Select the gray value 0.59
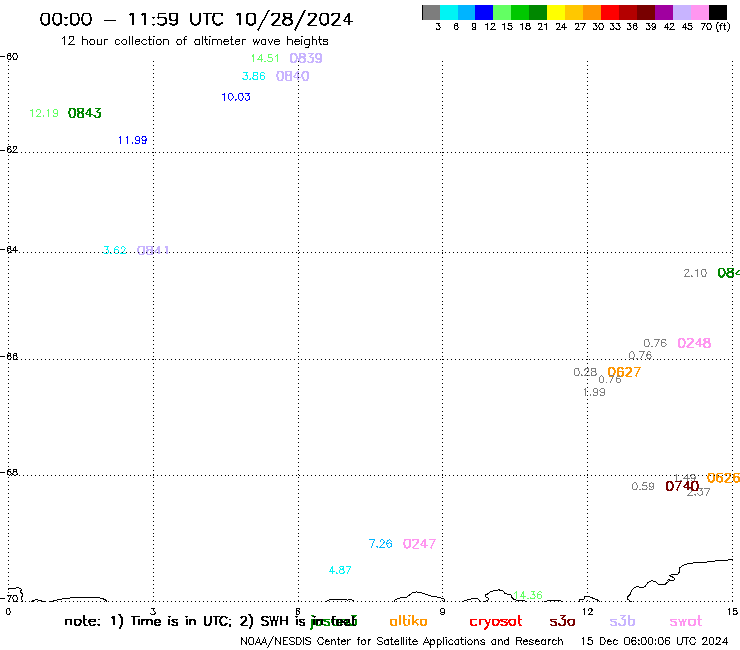The width and height of the screenshot is (740, 650). 643,486
